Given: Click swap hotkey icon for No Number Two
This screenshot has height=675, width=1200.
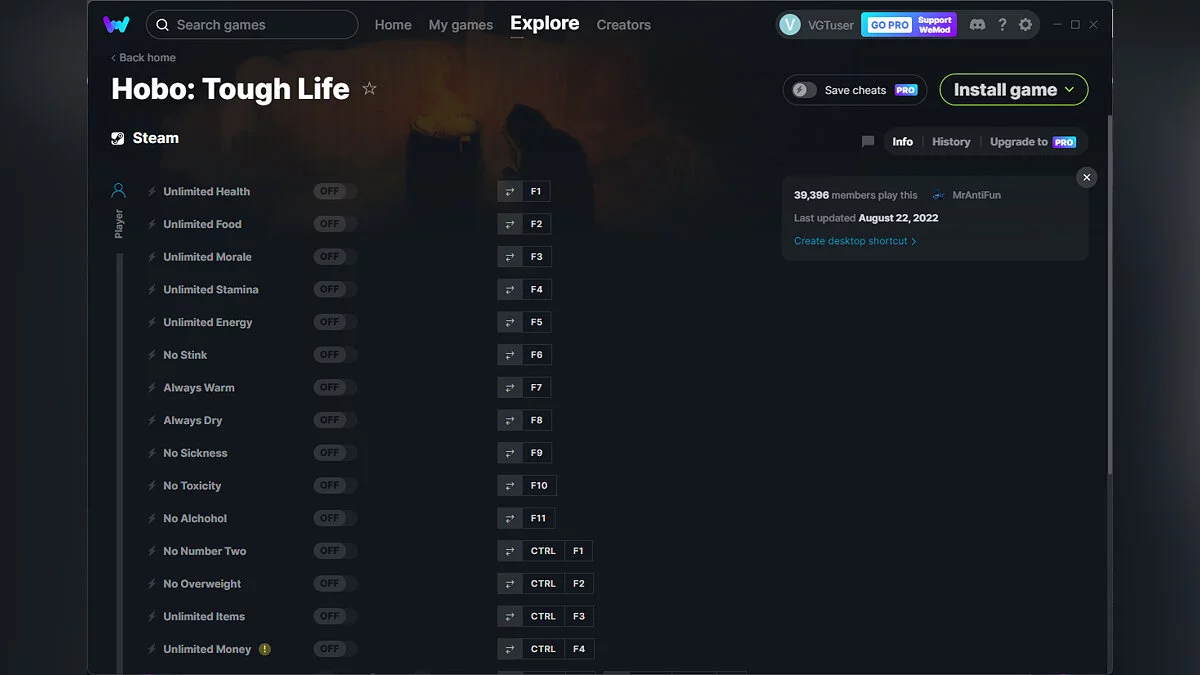Looking at the screenshot, I should [x=510, y=551].
